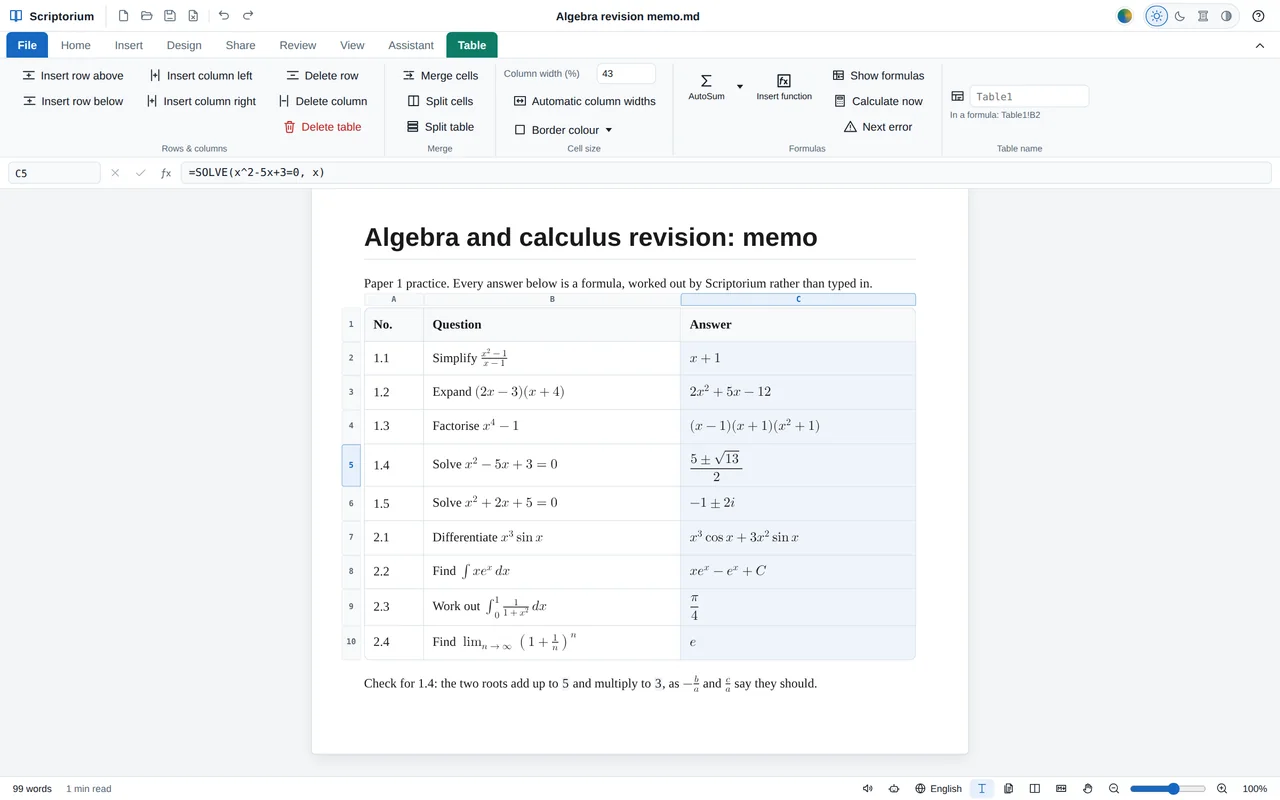Open the help question mark icon

pos(1258,16)
